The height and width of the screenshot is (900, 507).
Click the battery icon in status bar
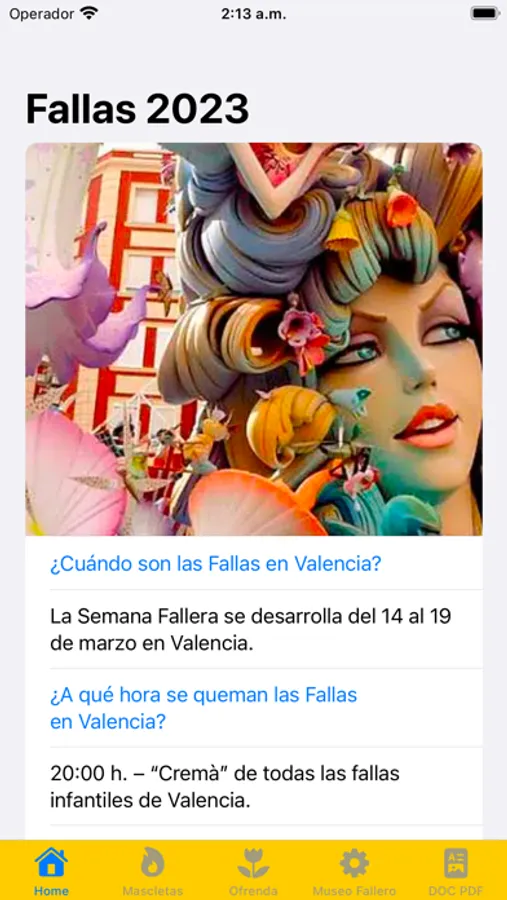(x=484, y=13)
